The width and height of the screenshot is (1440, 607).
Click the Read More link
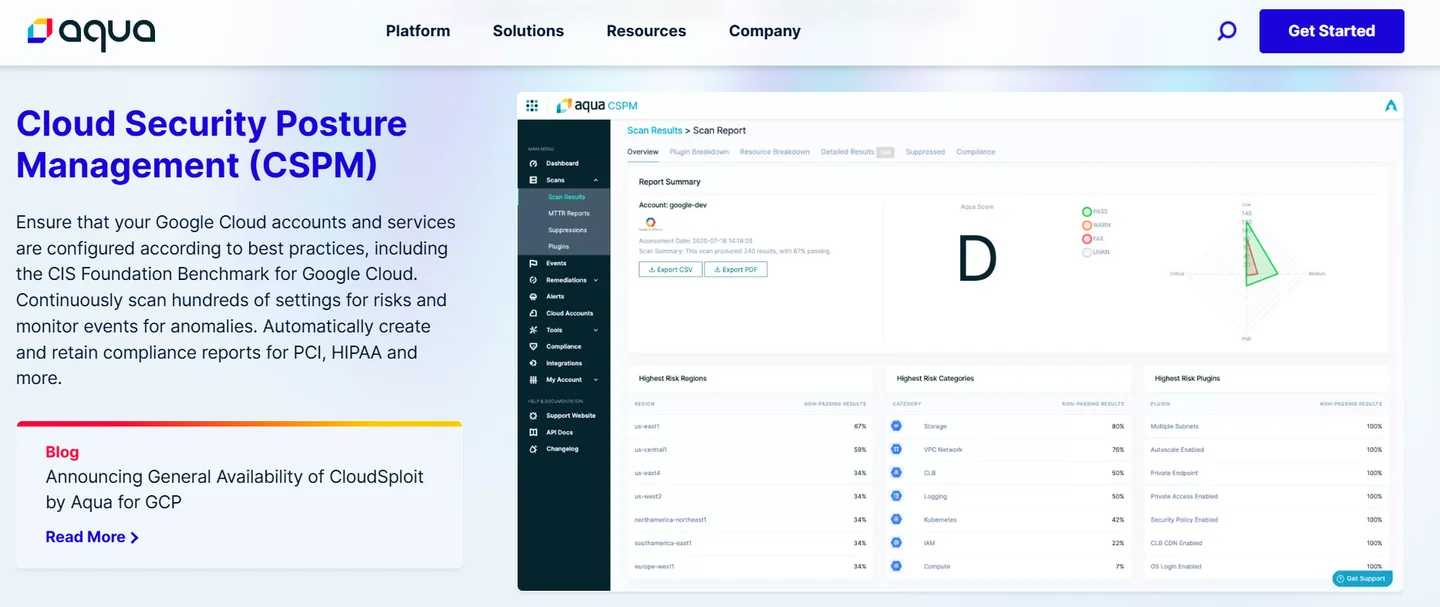pyautogui.click(x=92, y=537)
